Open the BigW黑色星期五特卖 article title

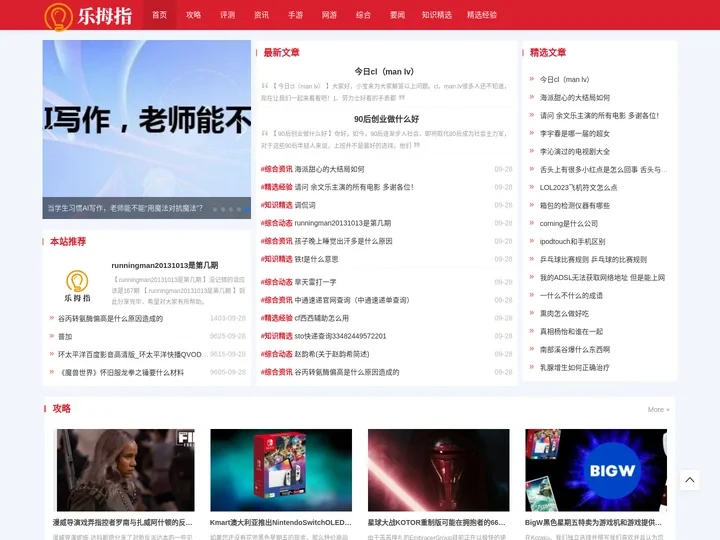pyautogui.click(x=593, y=523)
